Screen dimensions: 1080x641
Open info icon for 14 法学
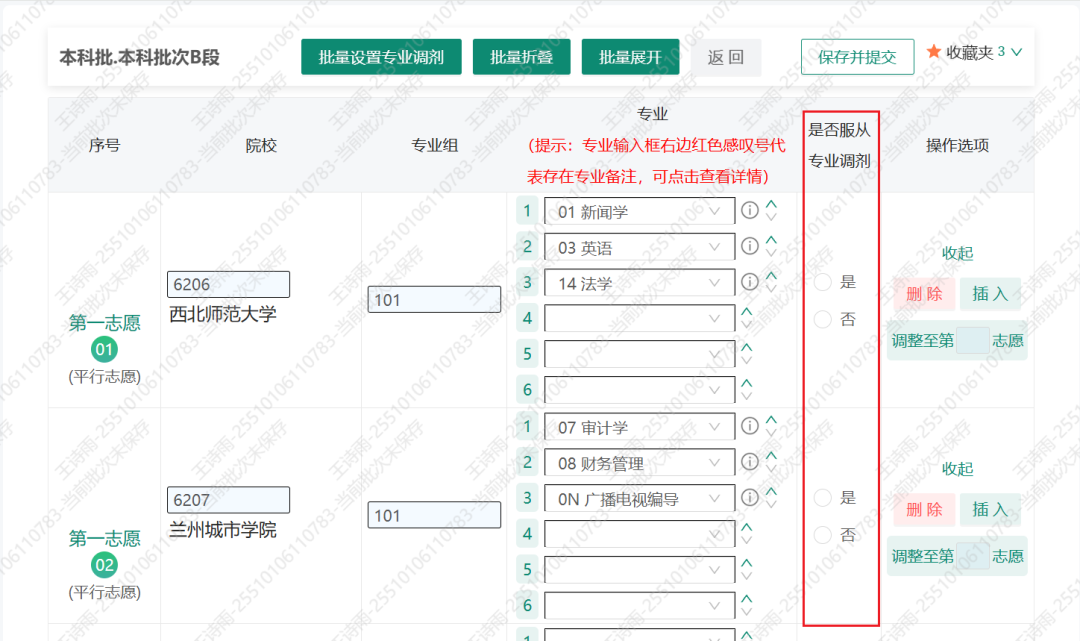click(x=749, y=282)
